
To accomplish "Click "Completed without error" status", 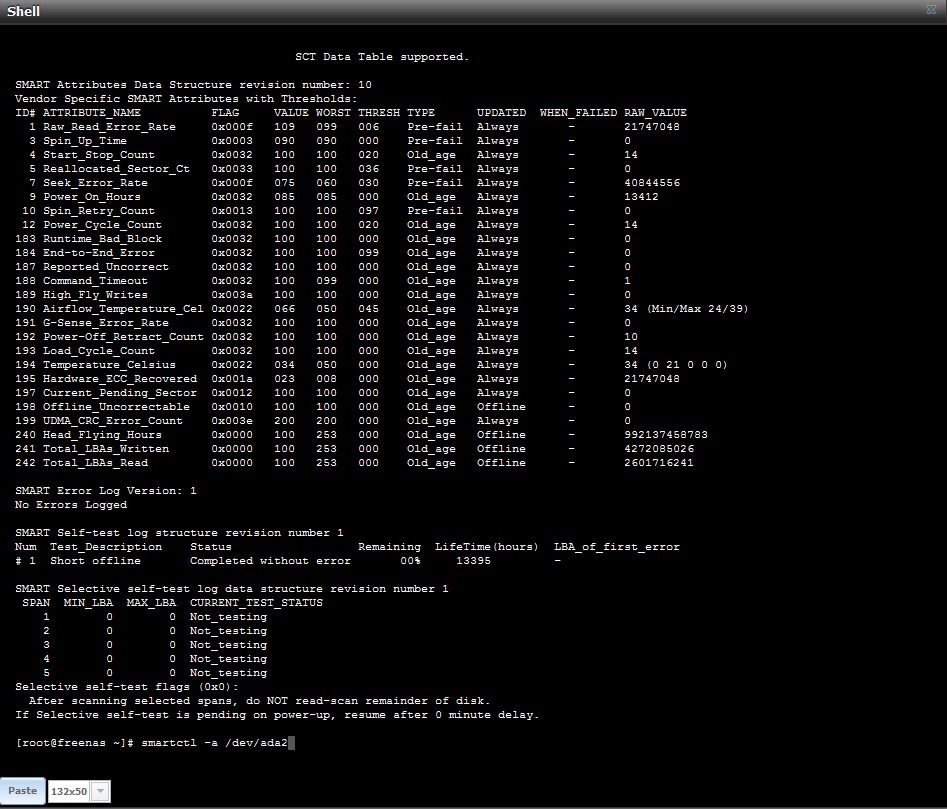I will pyautogui.click(x=270, y=561).
